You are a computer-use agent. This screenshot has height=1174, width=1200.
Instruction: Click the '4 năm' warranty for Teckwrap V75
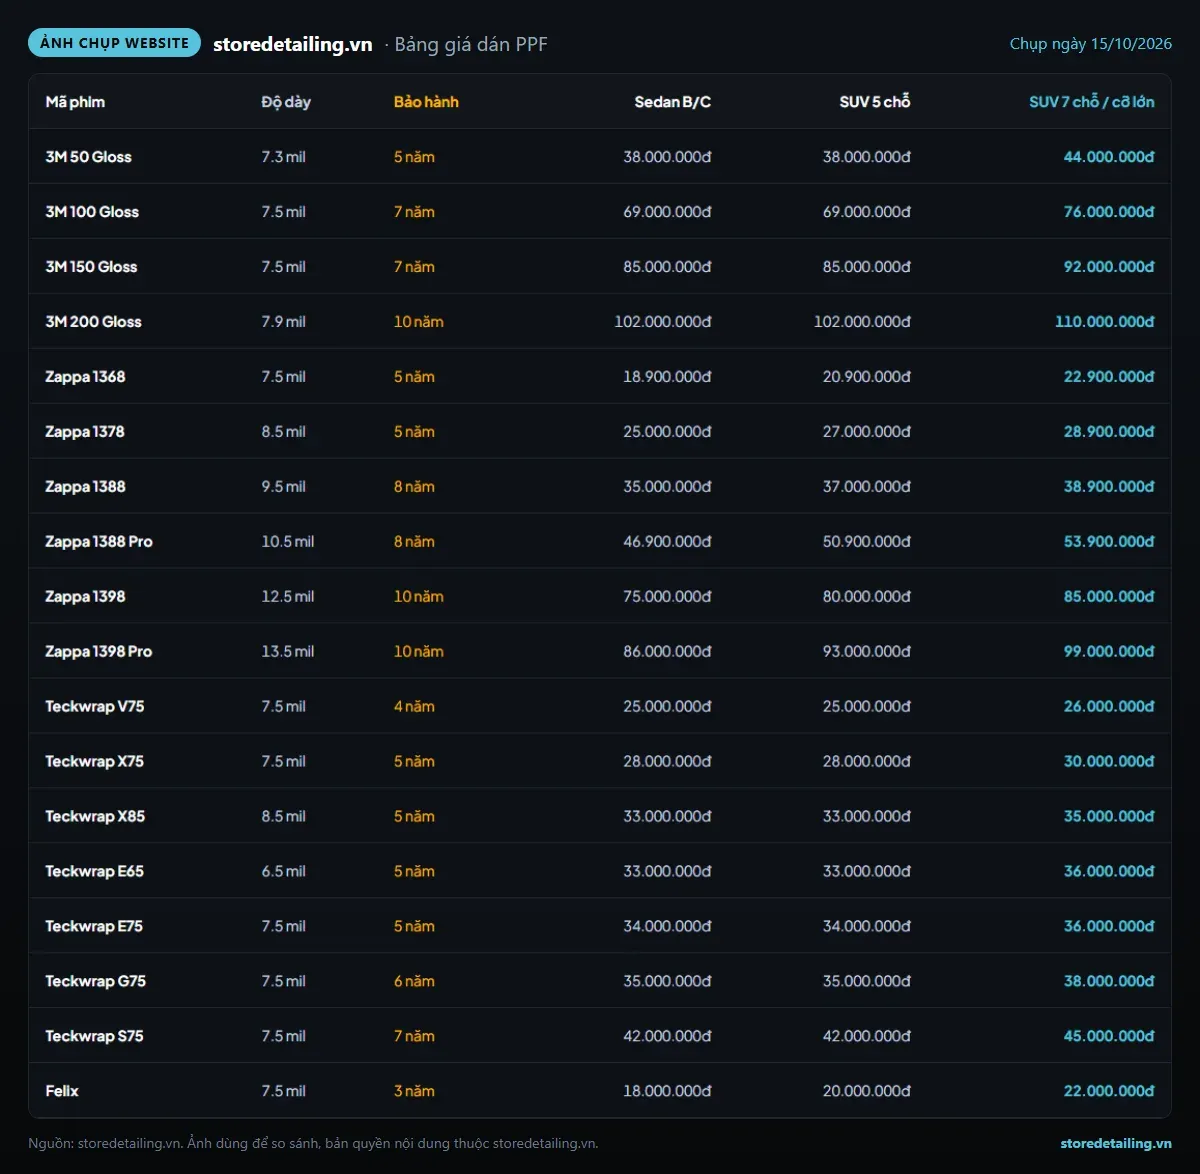point(414,707)
